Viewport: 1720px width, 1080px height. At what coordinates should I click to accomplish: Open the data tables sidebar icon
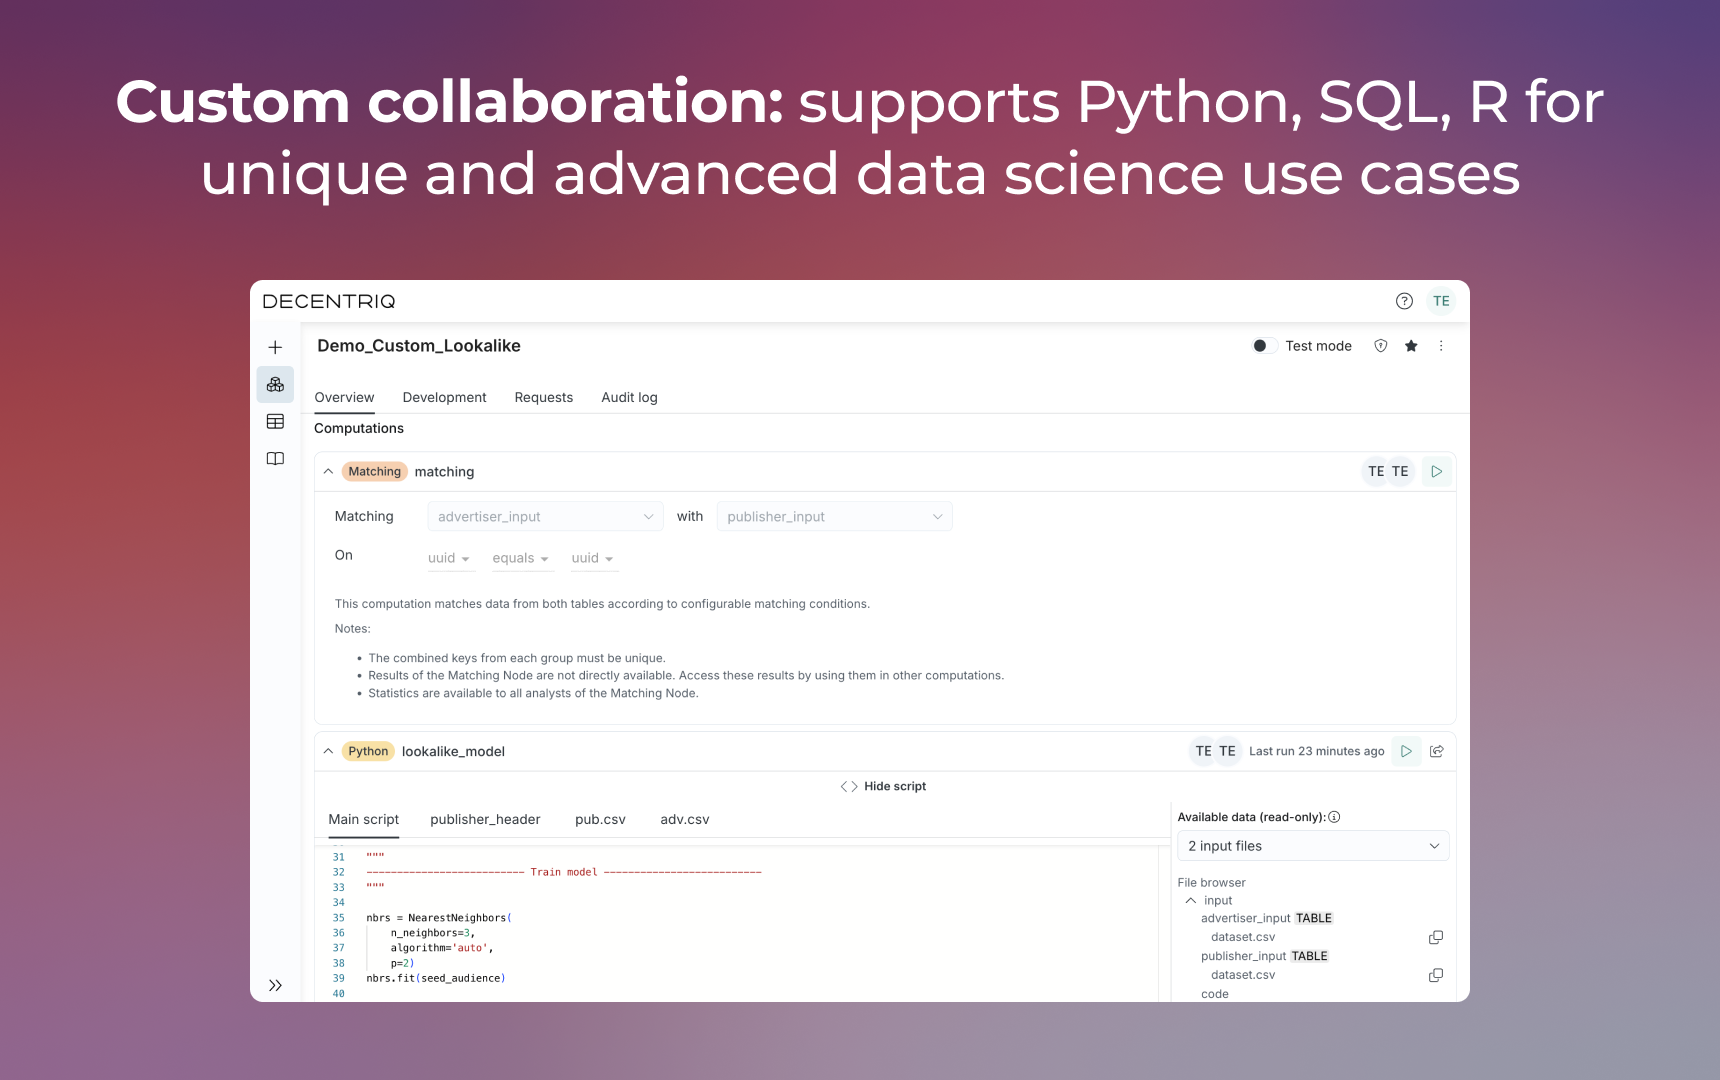[x=275, y=422]
